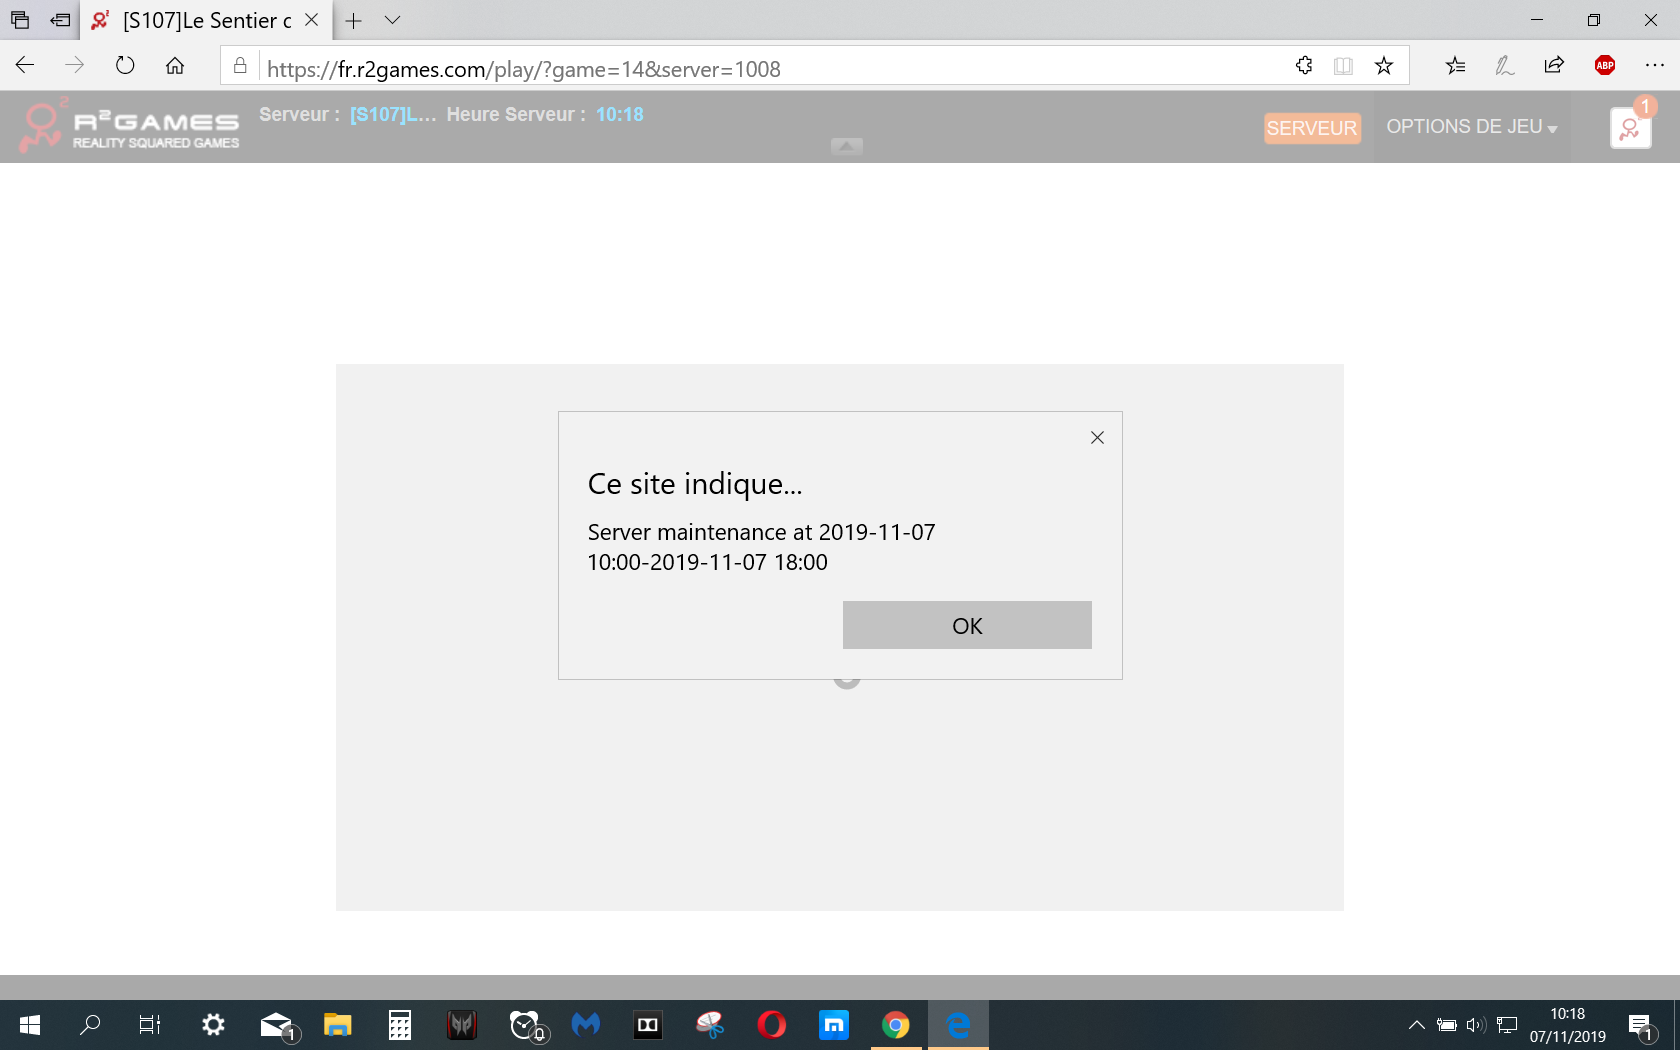Expand the OPTIONS DE JEU dropdown
The width and height of the screenshot is (1680, 1050).
click(x=1471, y=127)
